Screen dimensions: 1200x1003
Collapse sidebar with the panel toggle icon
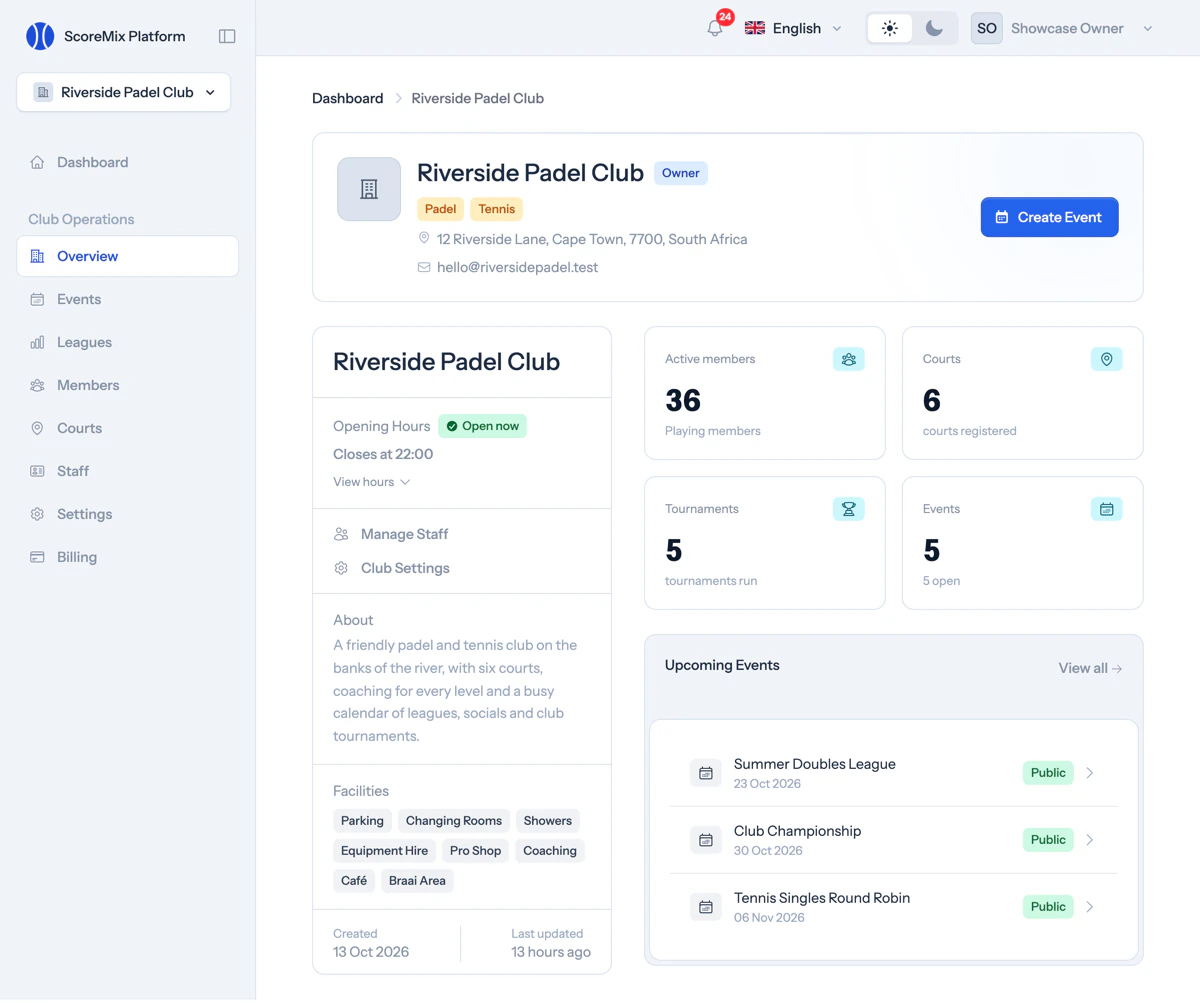pos(227,36)
